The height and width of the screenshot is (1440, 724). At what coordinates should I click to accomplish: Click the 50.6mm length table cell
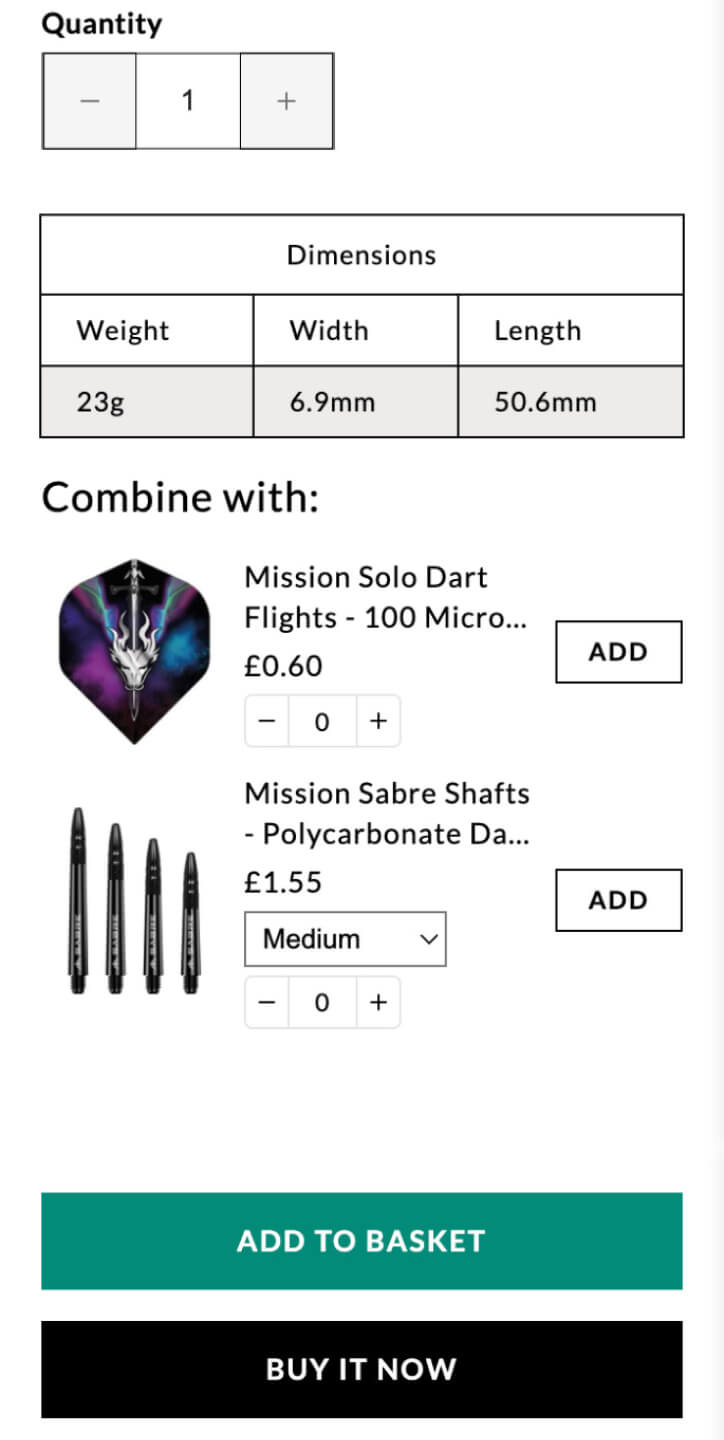pyautogui.click(x=570, y=402)
